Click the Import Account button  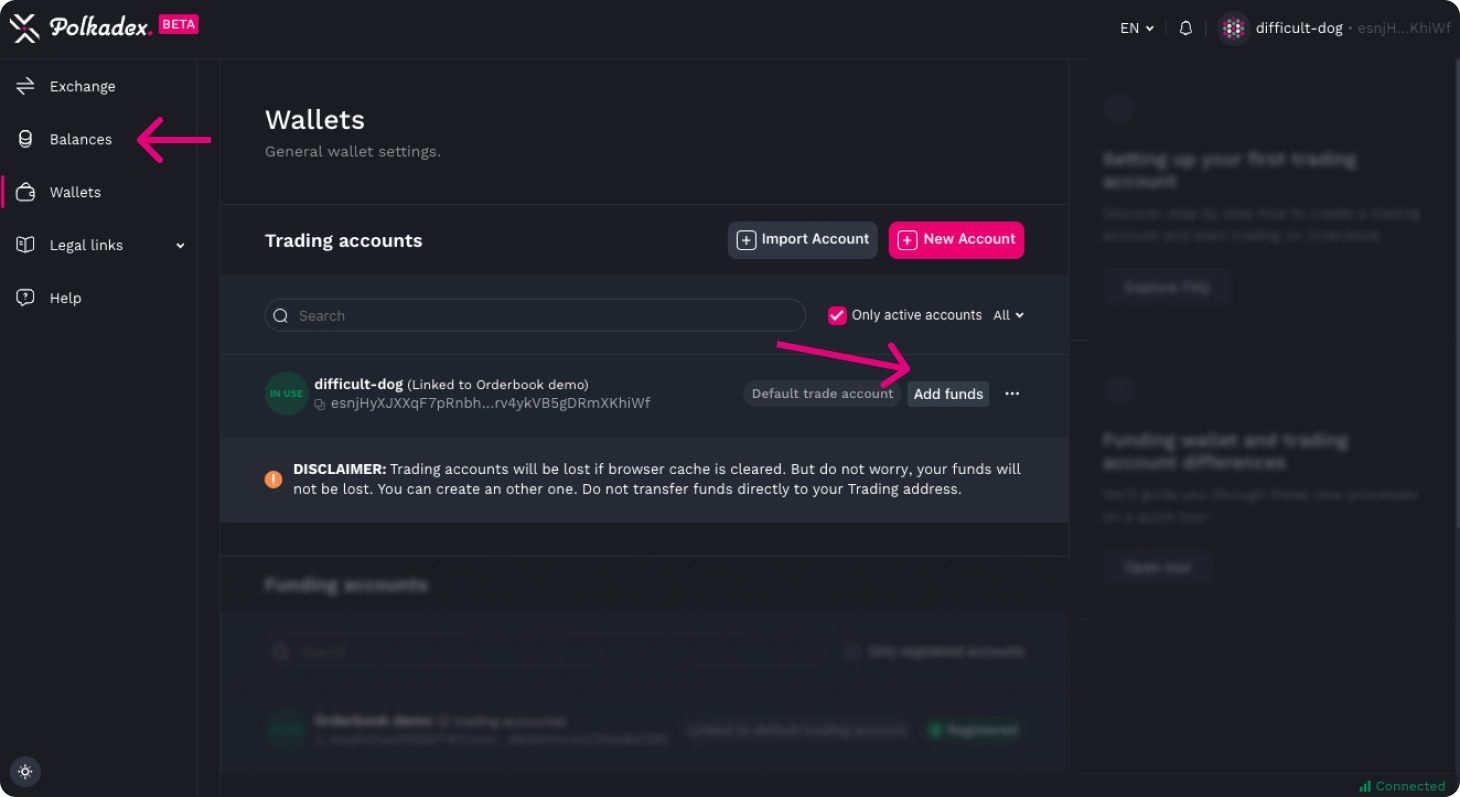tap(802, 240)
